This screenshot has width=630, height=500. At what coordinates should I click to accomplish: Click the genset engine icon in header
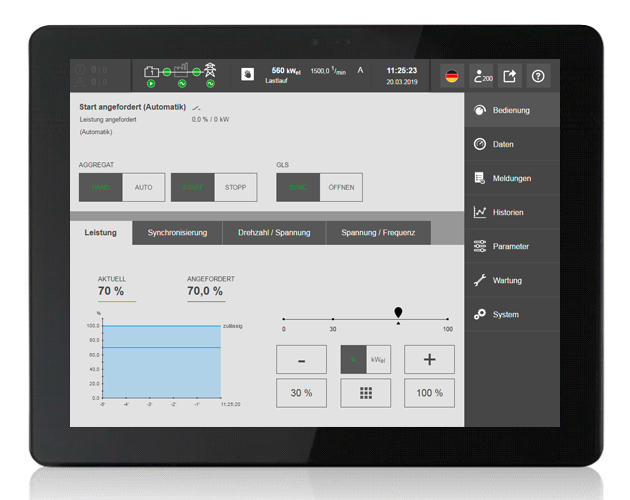pos(151,72)
